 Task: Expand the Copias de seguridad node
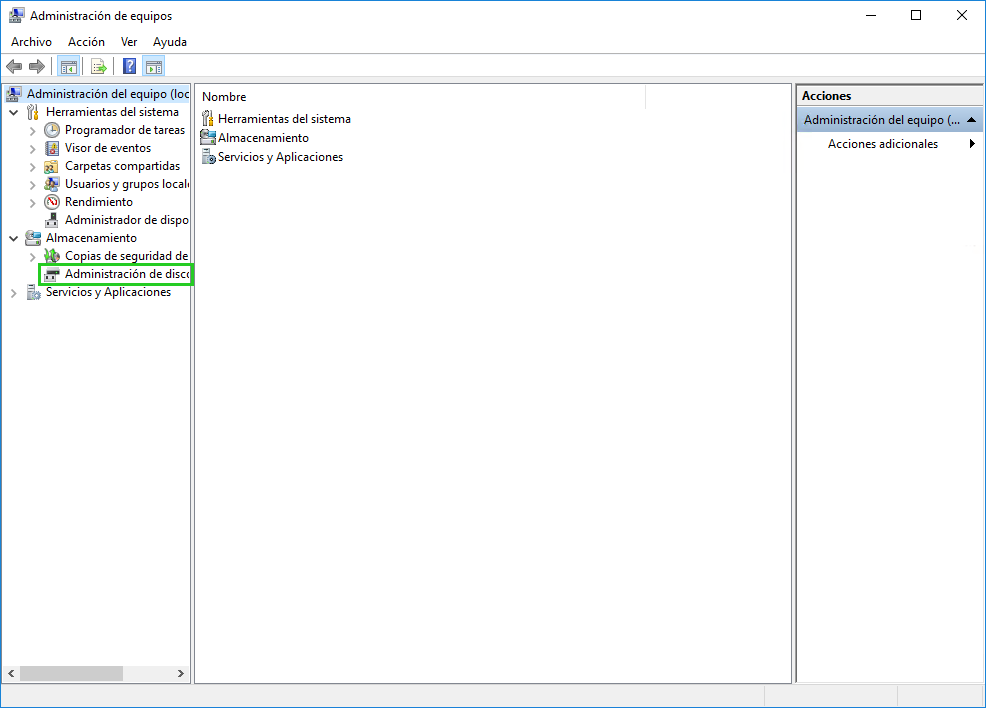(33, 257)
